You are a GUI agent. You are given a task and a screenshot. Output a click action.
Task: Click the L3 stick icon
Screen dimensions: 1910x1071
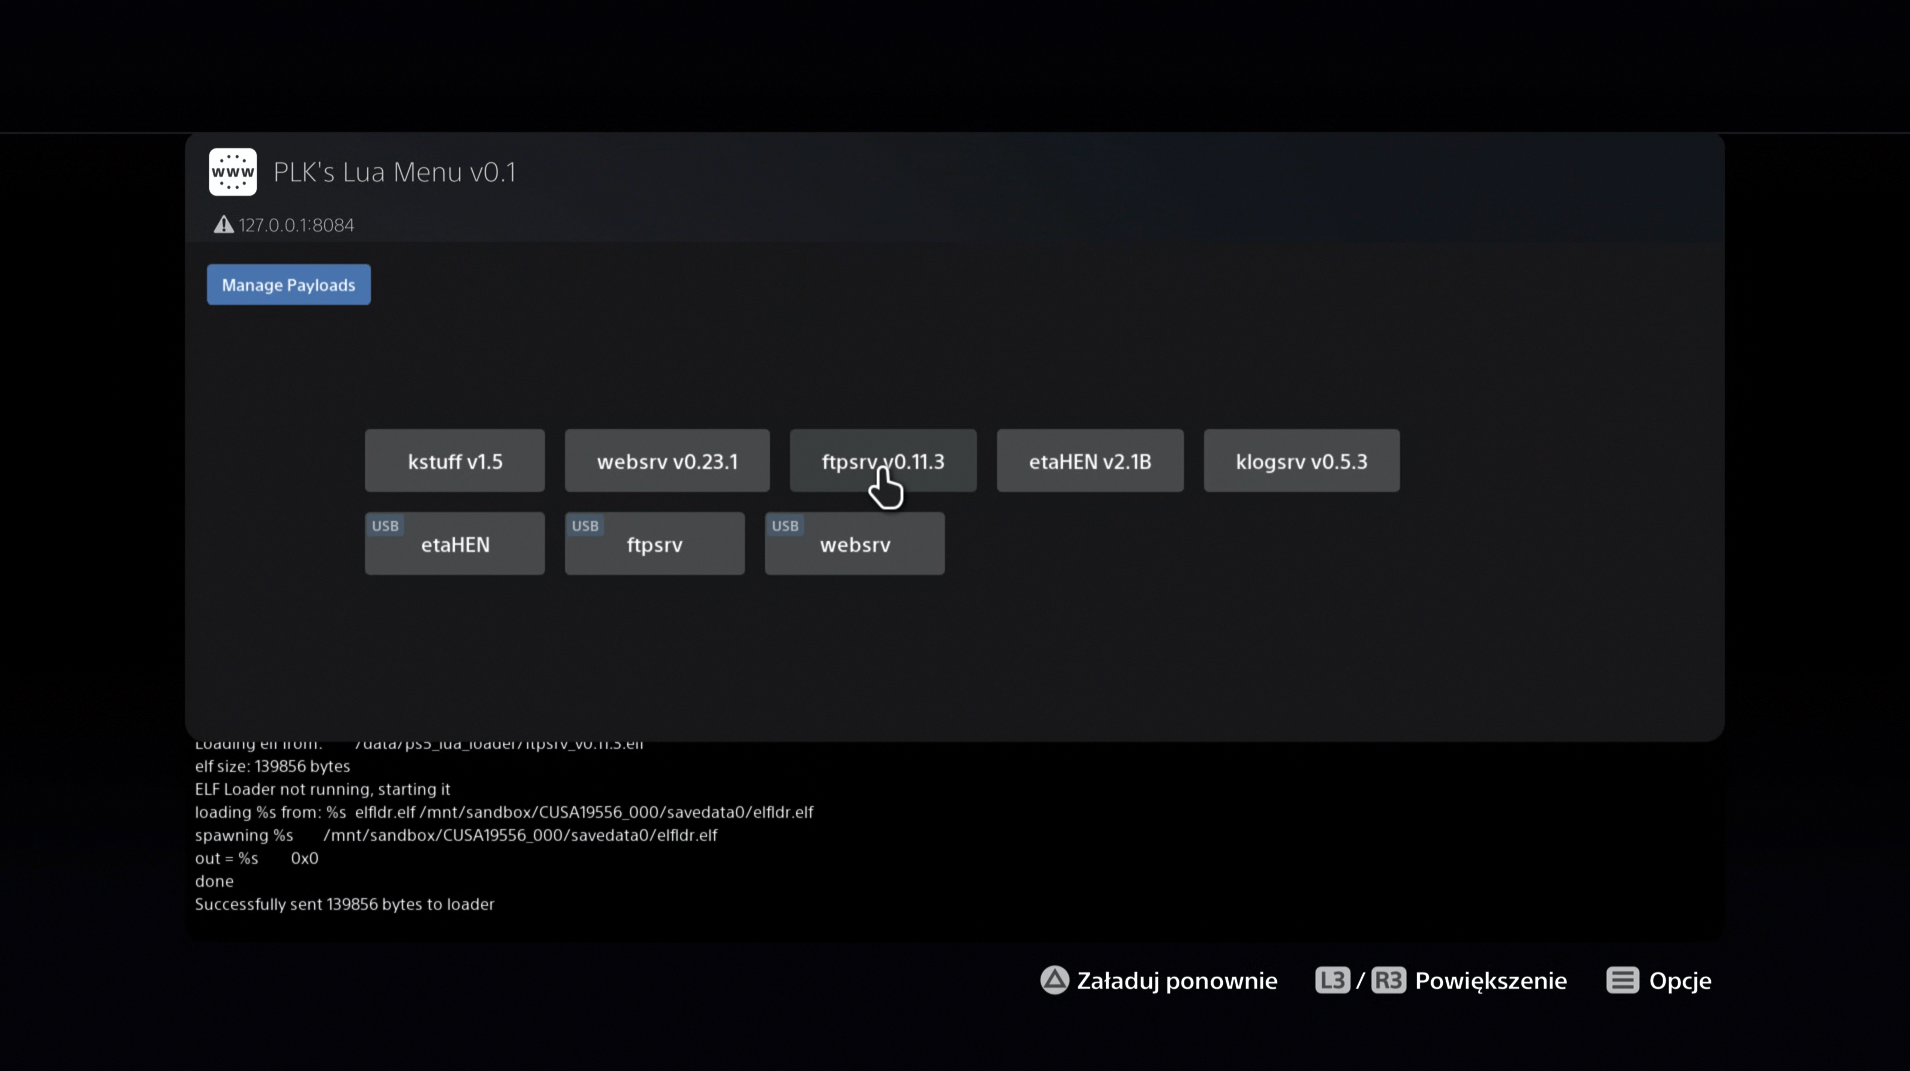click(x=1332, y=980)
